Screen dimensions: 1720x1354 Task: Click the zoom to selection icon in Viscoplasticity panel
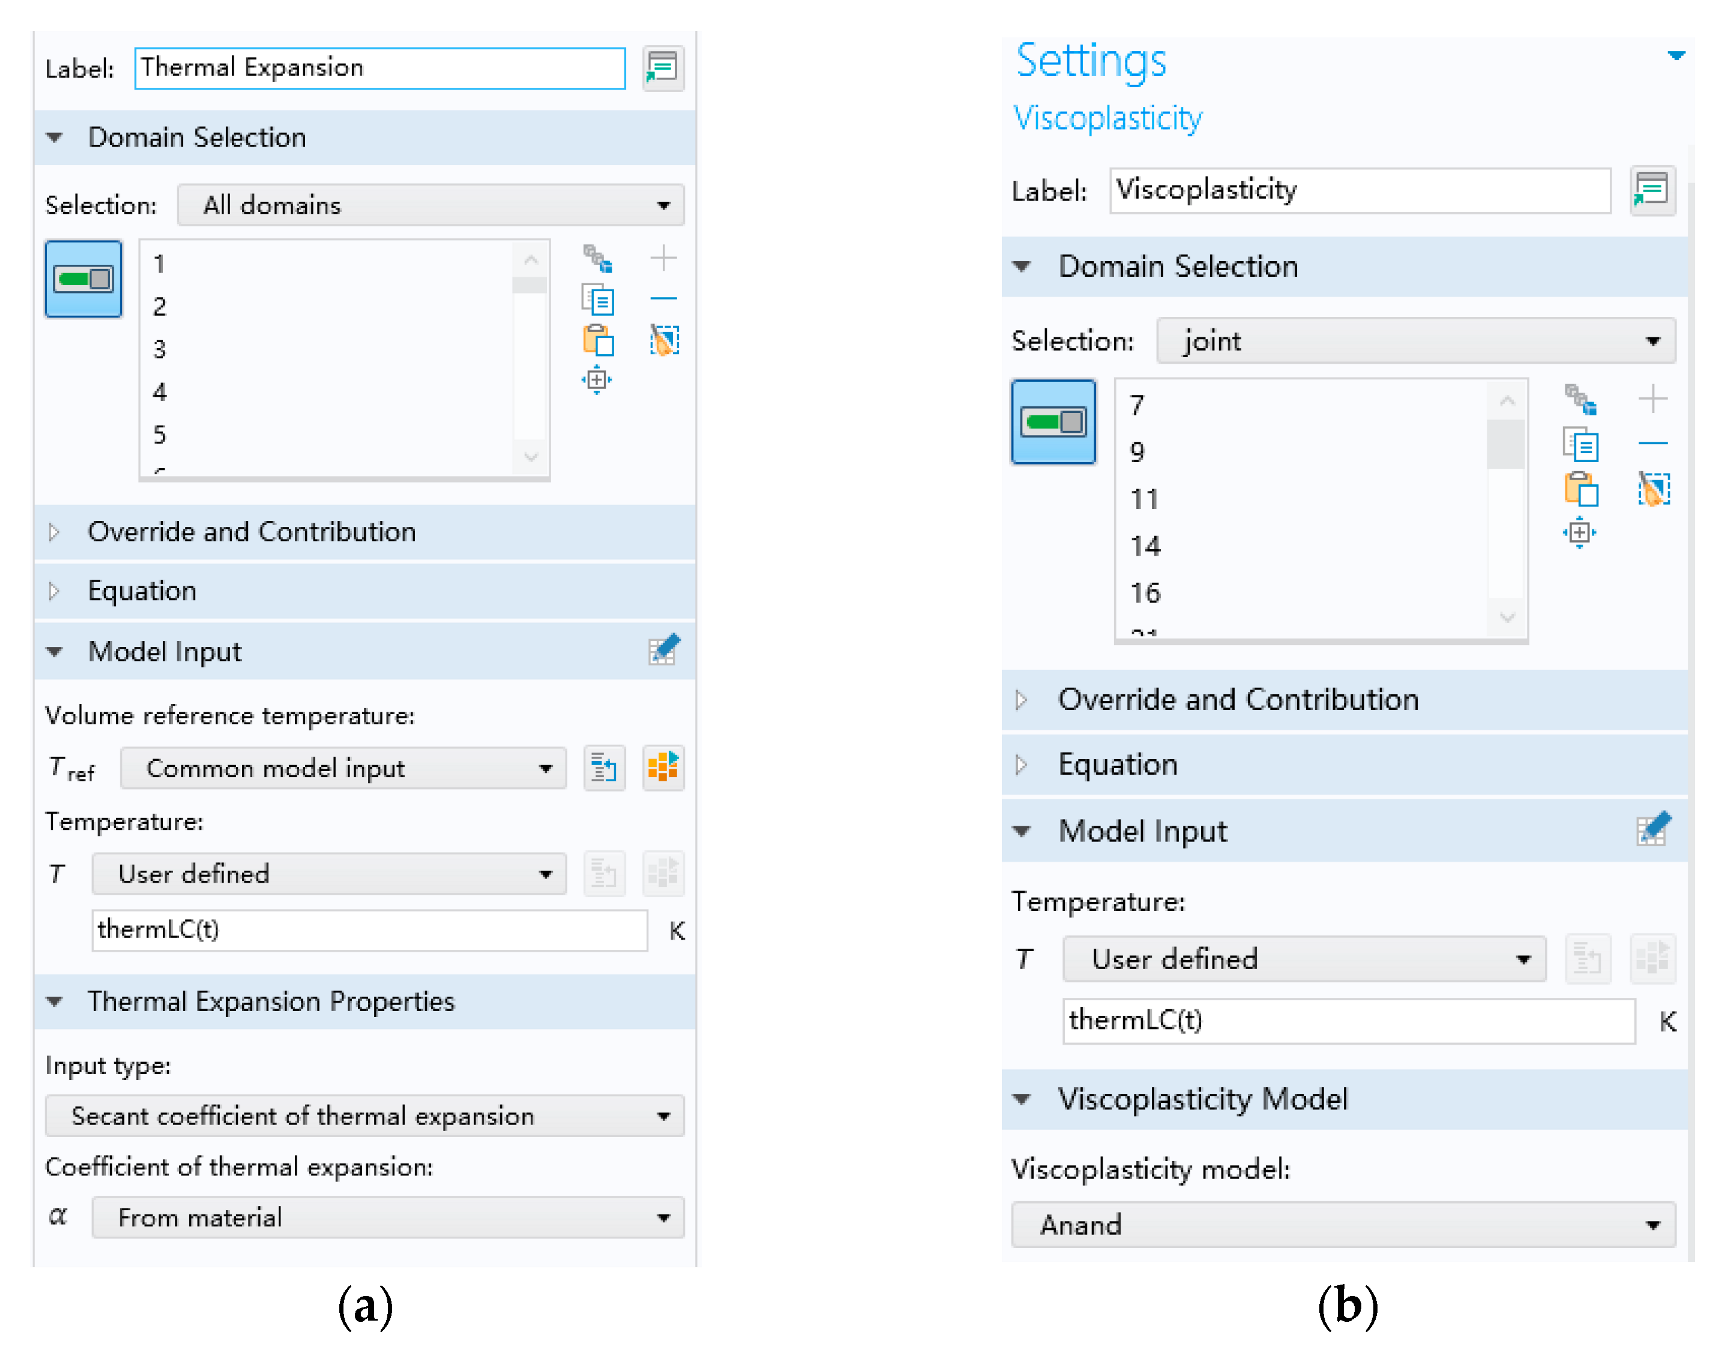click(x=1579, y=533)
